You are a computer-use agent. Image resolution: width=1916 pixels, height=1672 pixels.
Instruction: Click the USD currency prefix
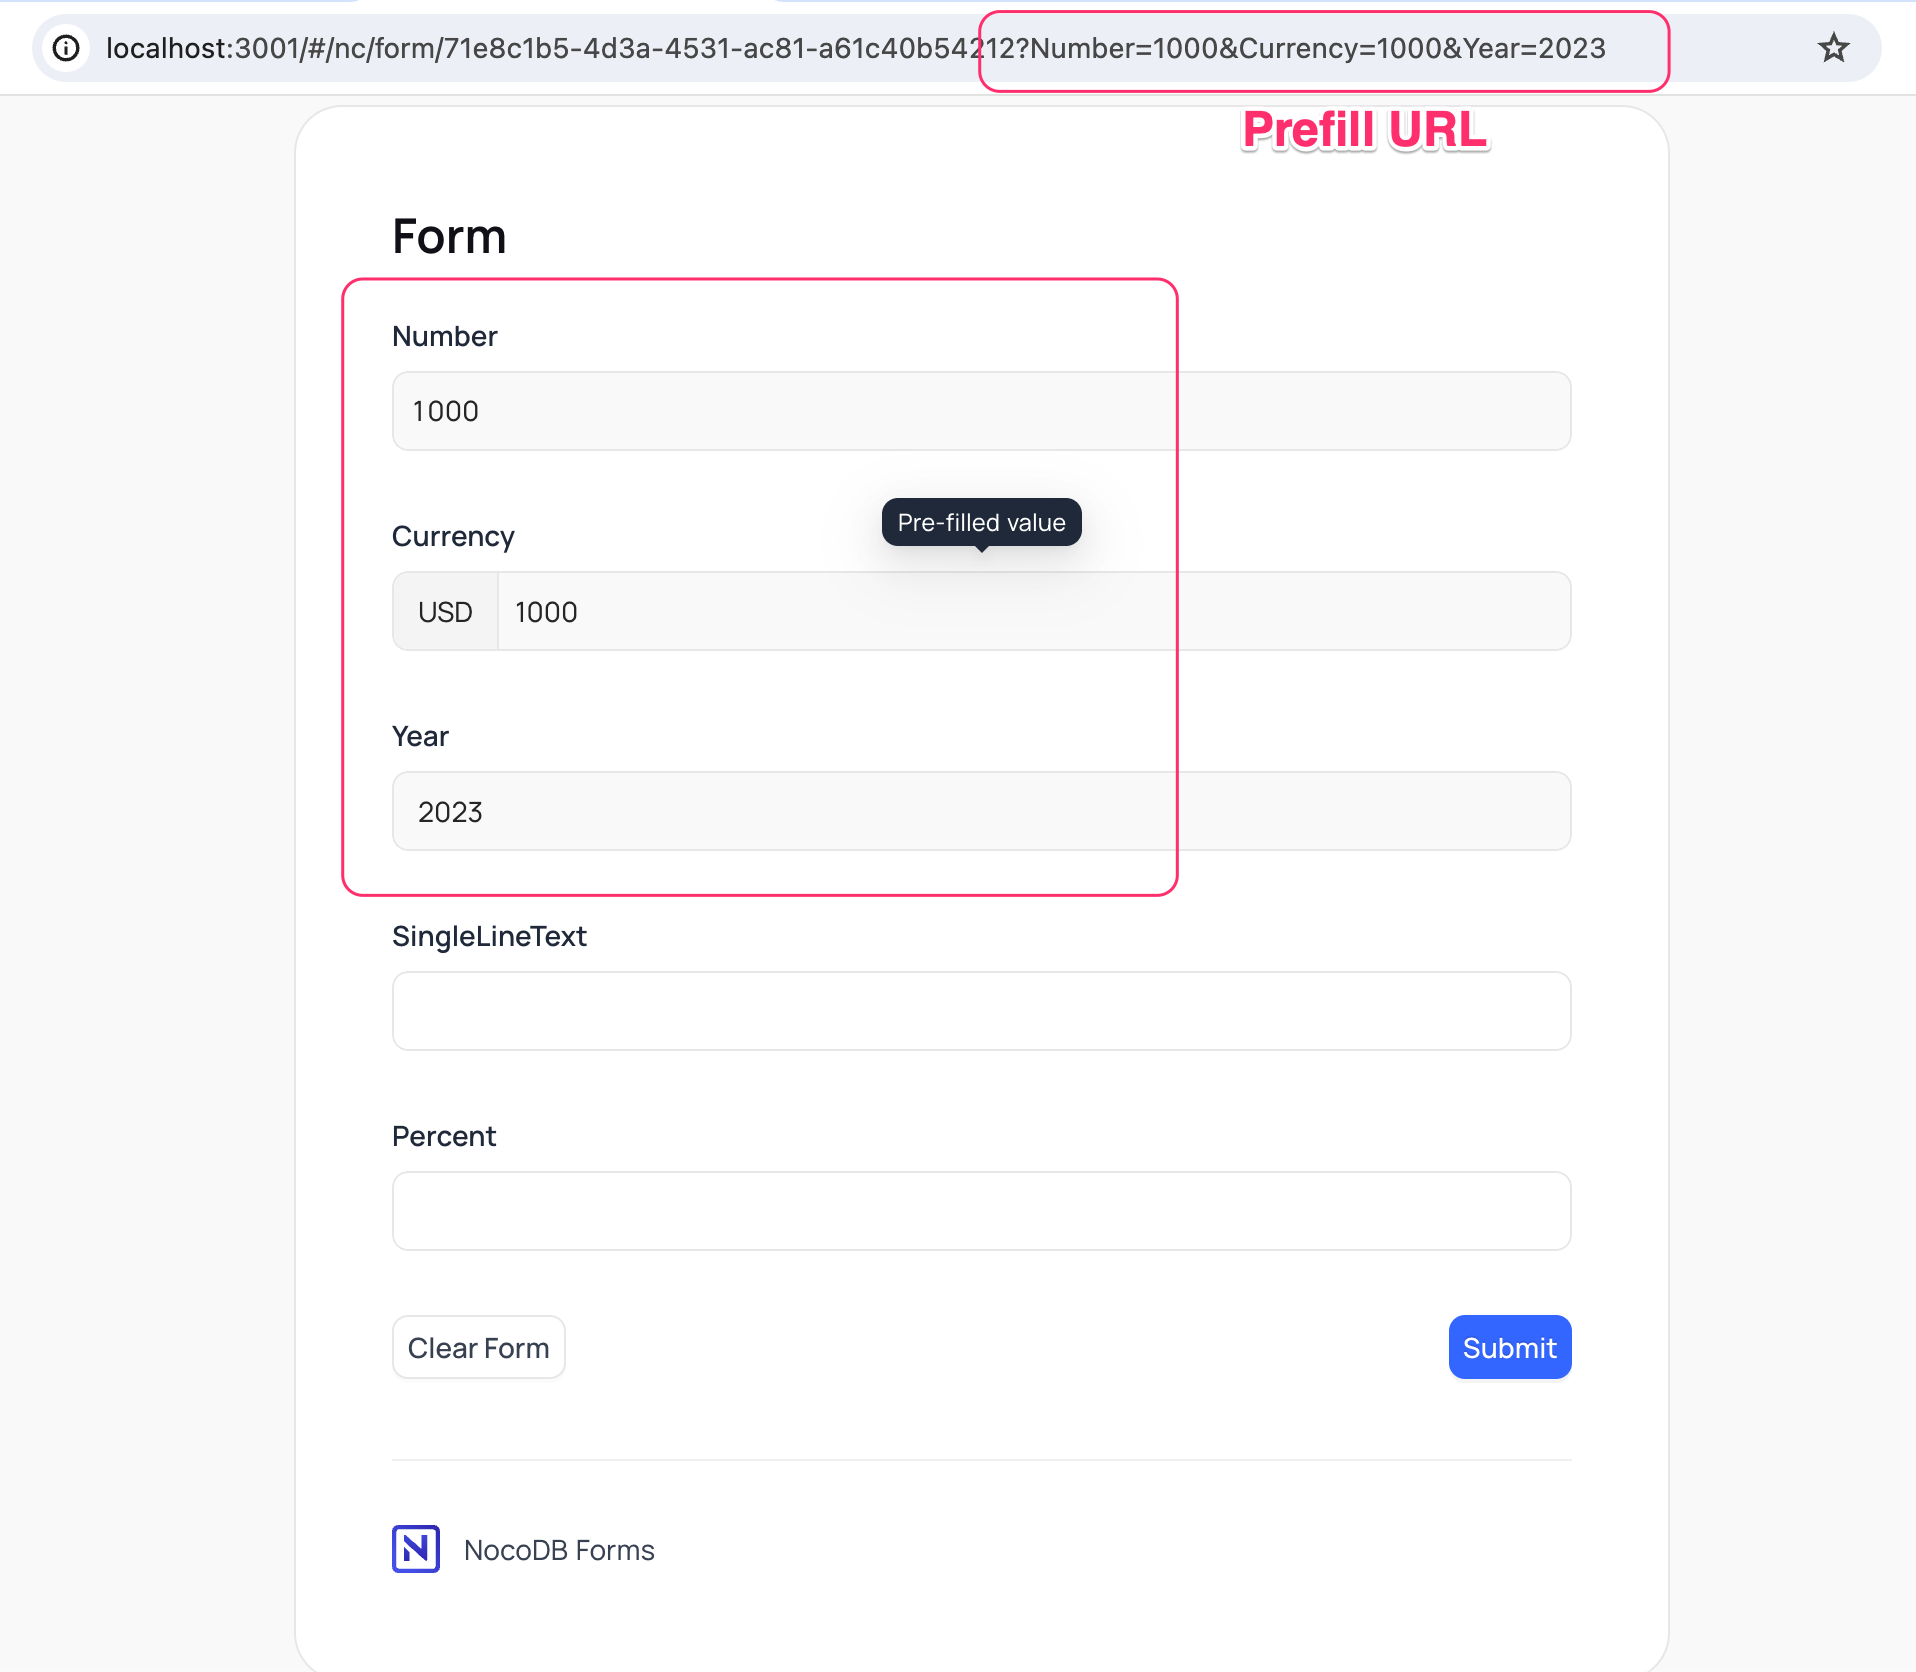point(444,611)
